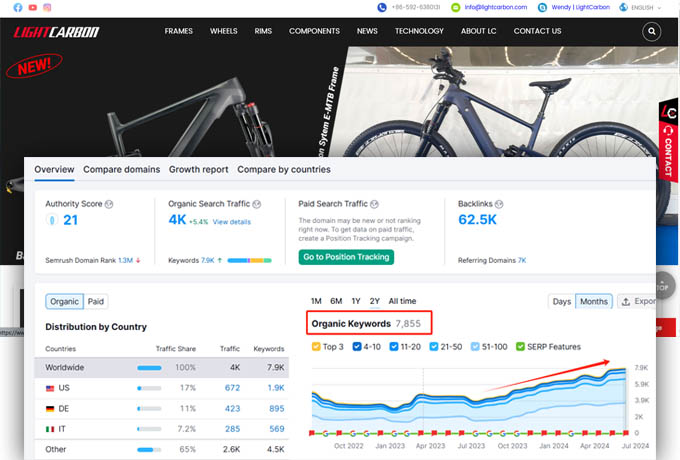This screenshot has width=680, height=460.
Task: Toggle the 4-10 checkbox
Action: point(357,347)
